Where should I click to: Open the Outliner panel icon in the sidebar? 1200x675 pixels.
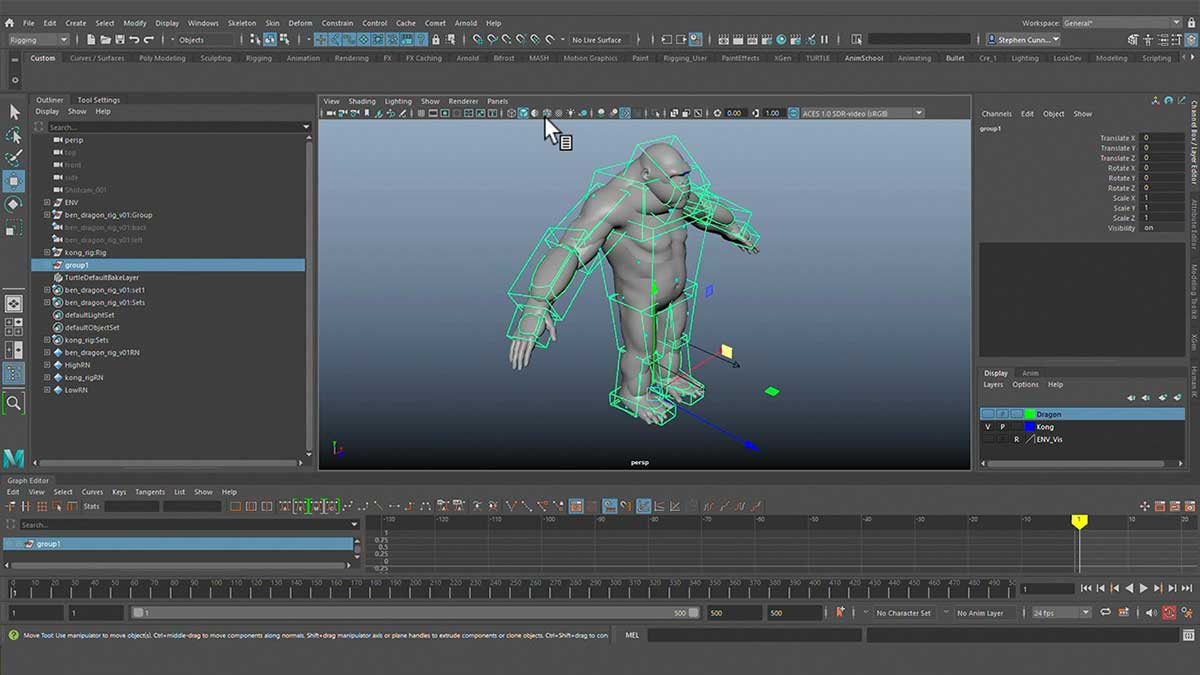[14, 374]
